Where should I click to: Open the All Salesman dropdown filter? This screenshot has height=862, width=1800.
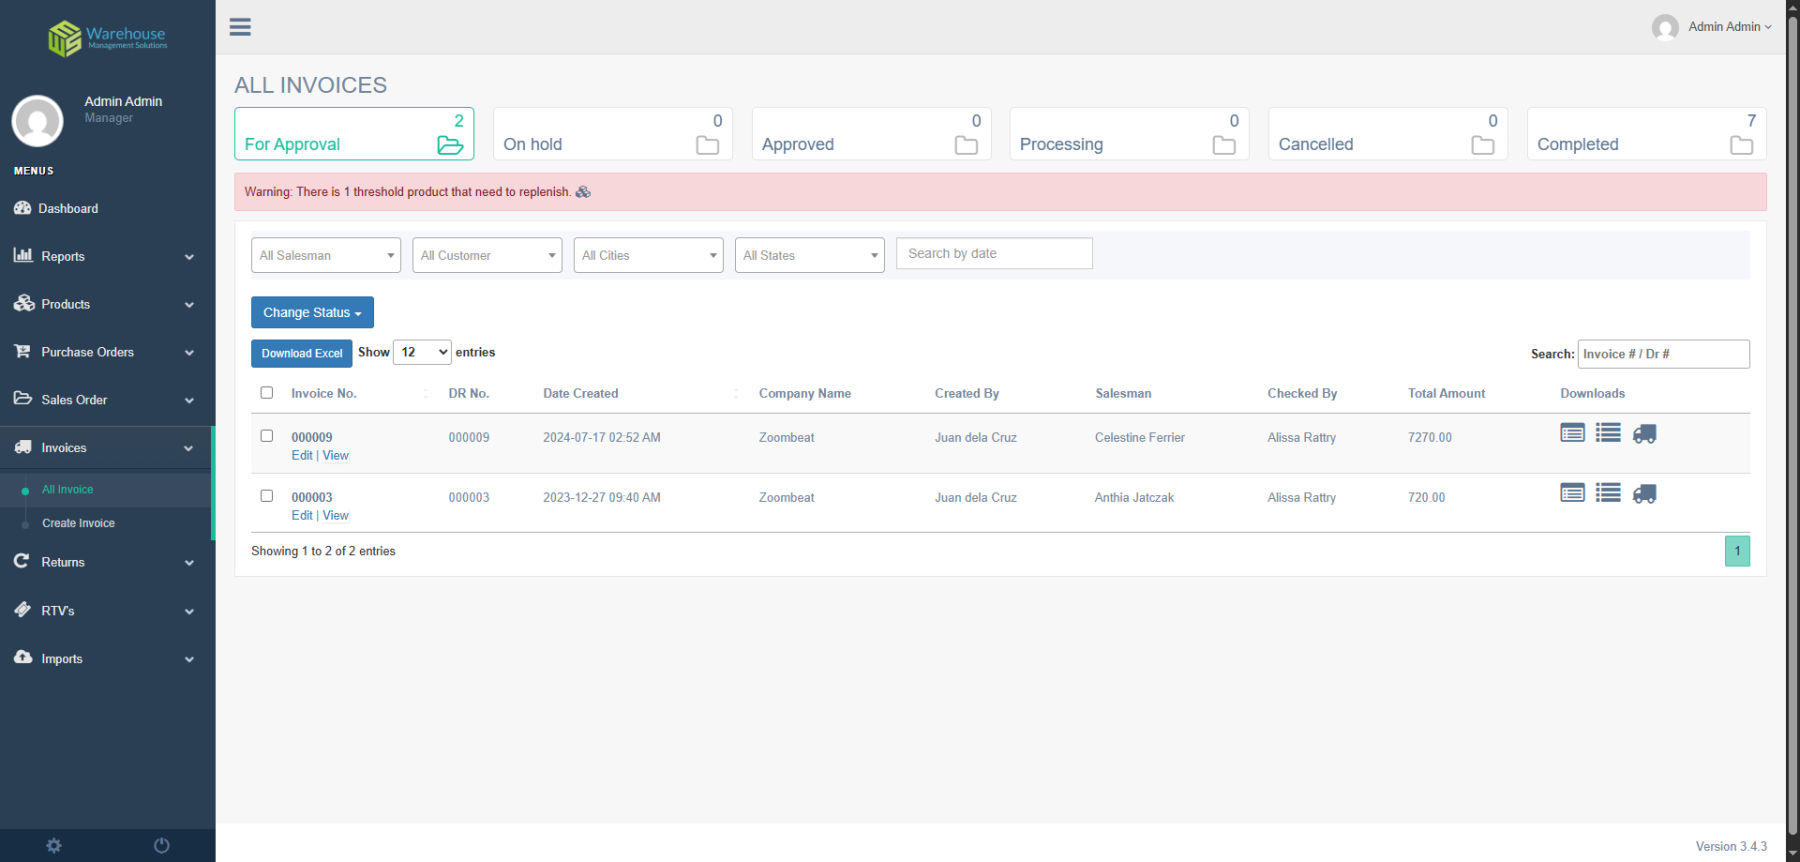pos(326,255)
